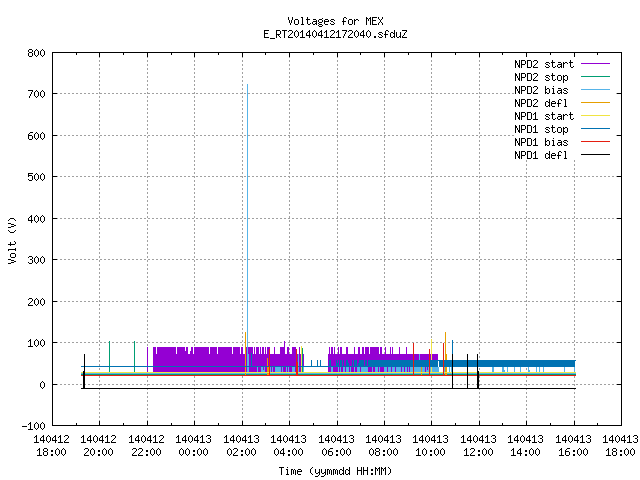Click the 500 y-axis tick label
Viewport: 640px width, 480px height.
tap(36, 177)
